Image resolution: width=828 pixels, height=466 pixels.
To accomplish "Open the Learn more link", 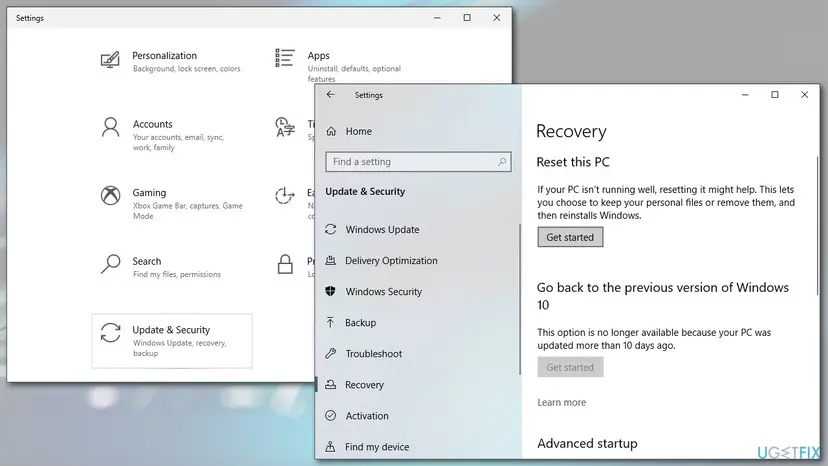I will pyautogui.click(x=561, y=402).
